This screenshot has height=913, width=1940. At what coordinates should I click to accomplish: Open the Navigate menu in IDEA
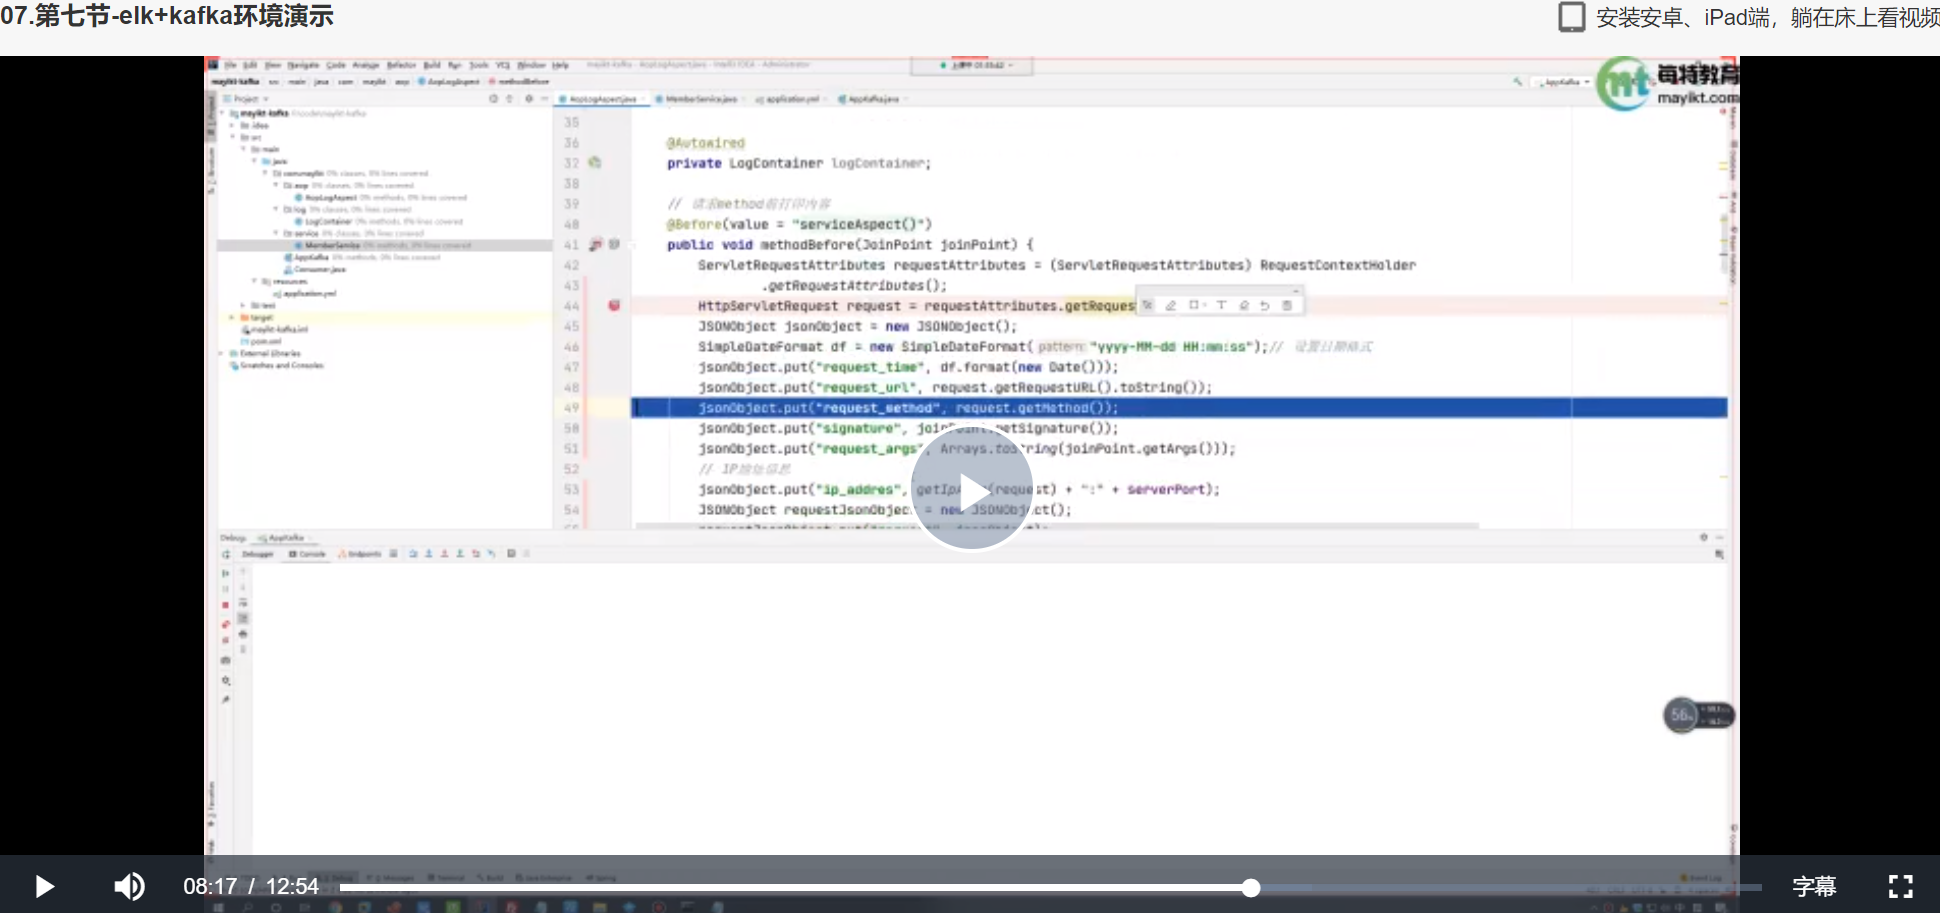303,65
